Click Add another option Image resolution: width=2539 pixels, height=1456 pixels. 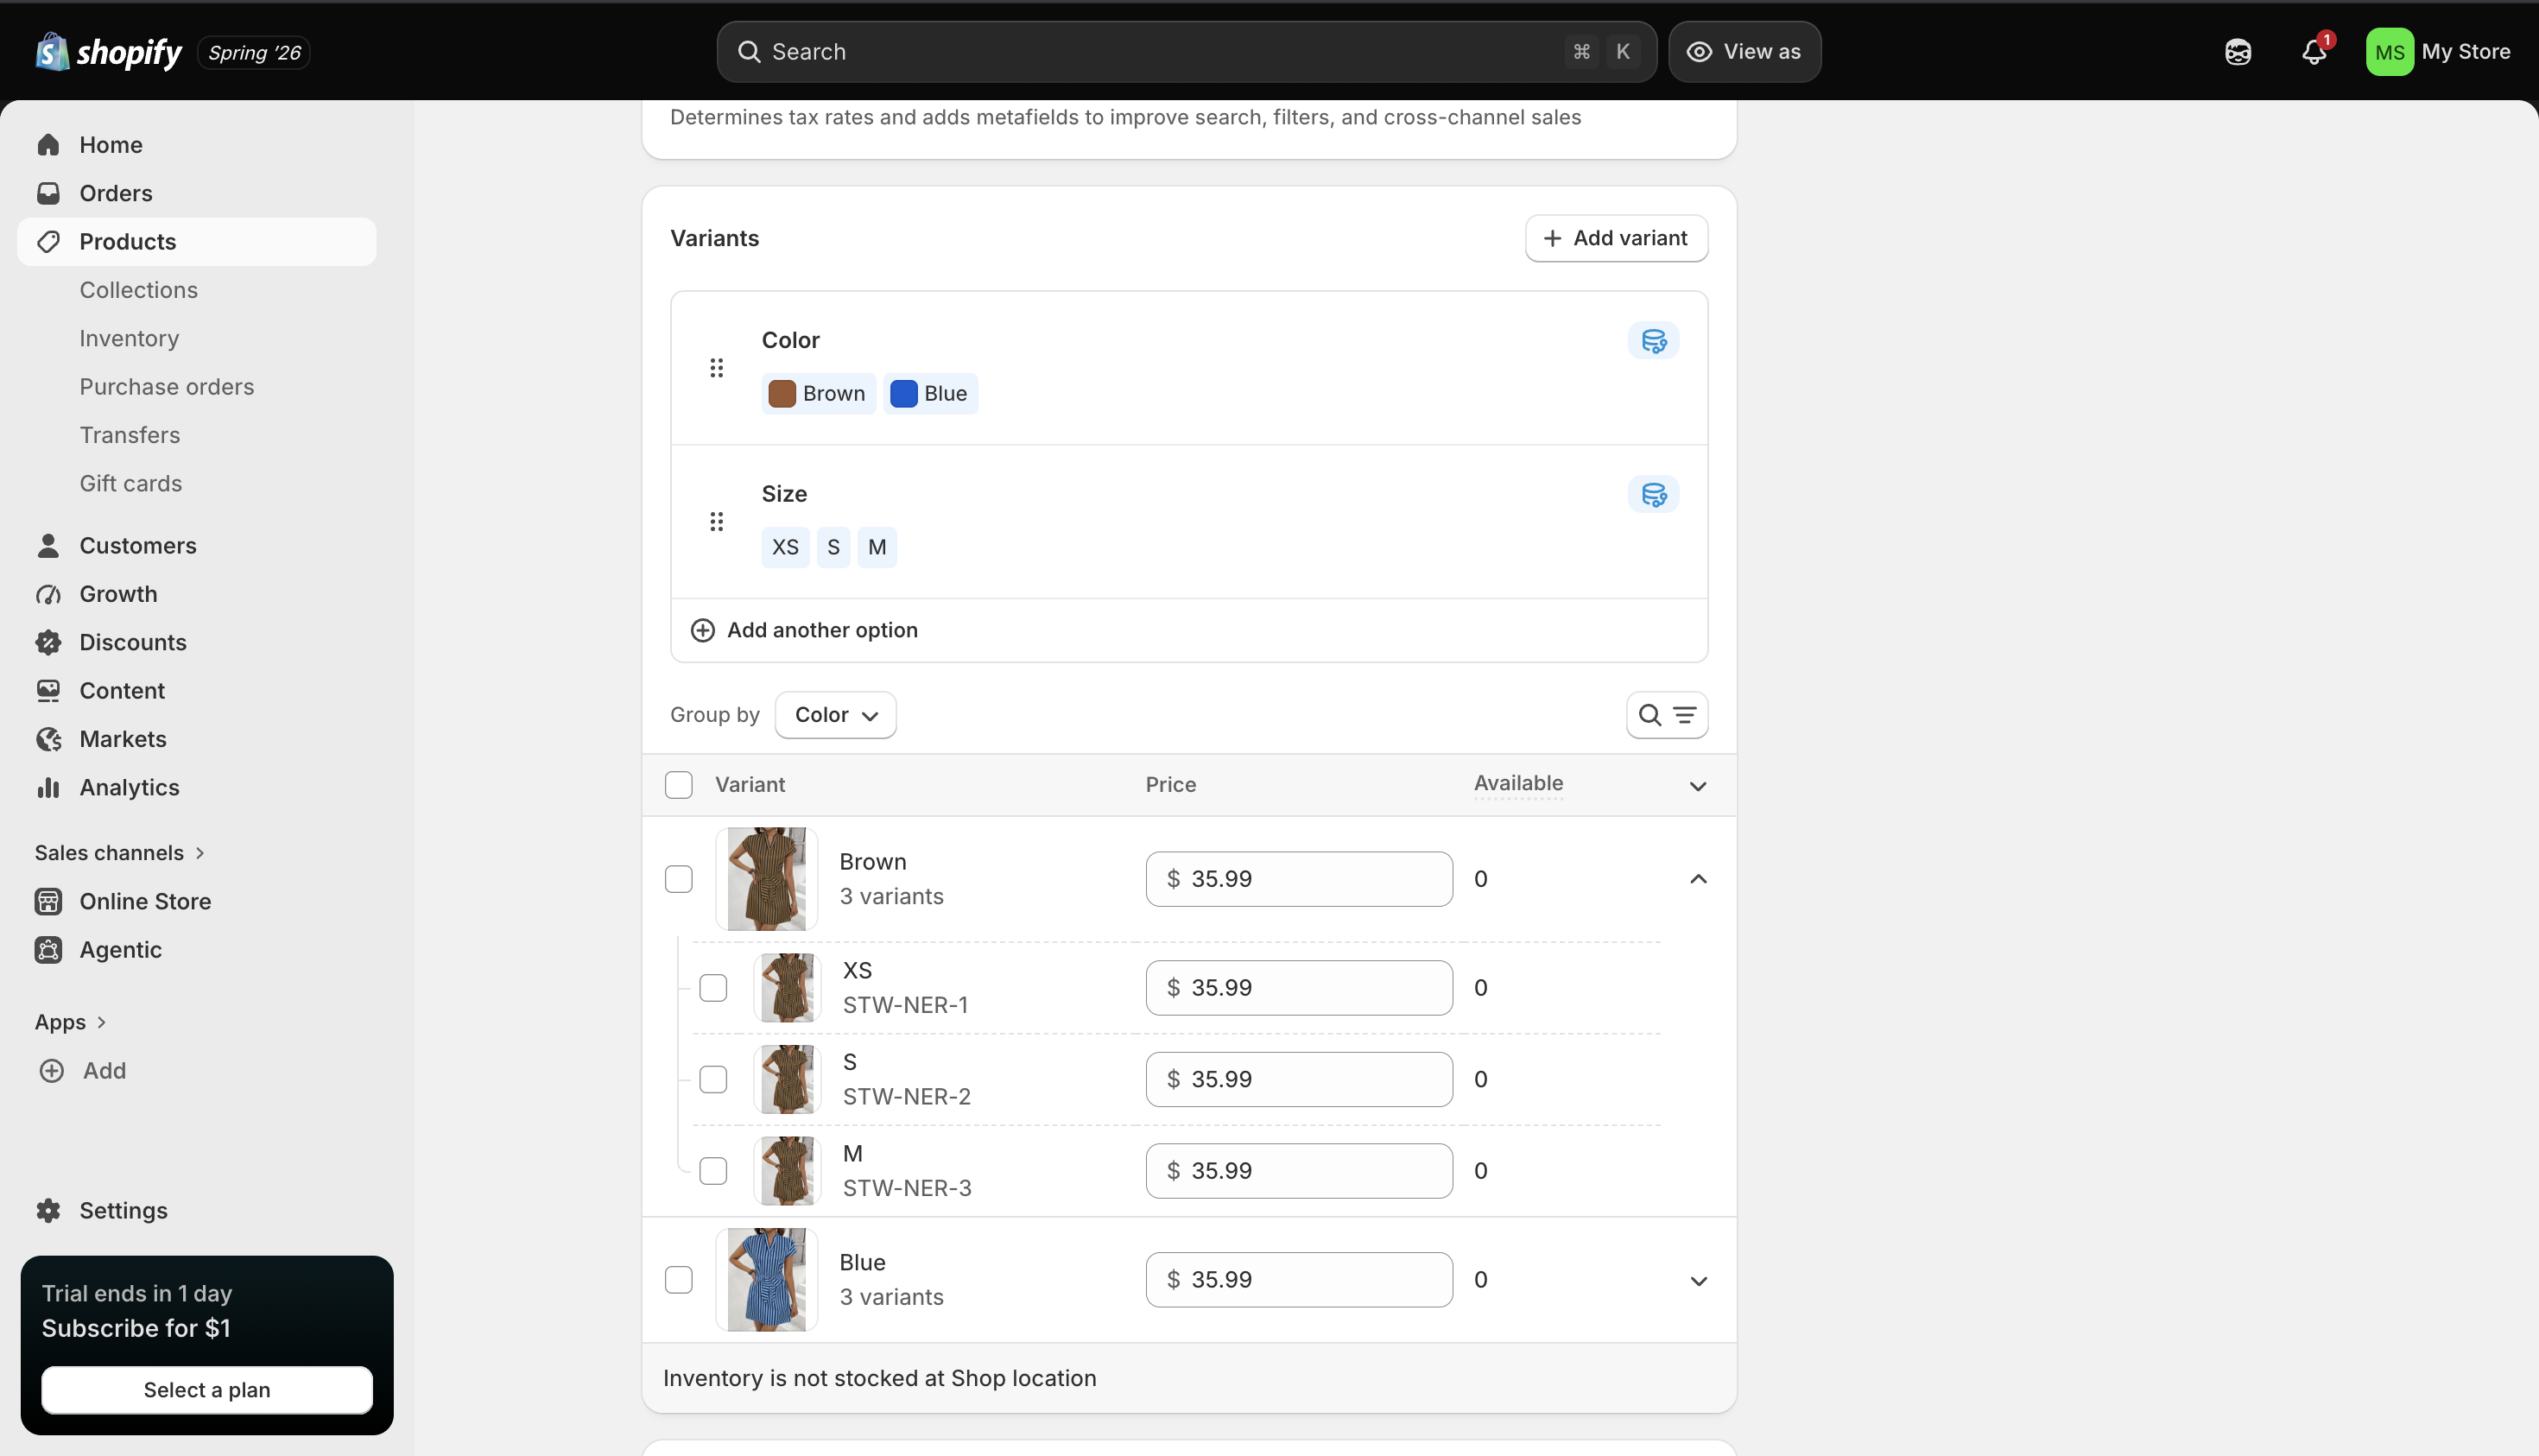pos(805,630)
